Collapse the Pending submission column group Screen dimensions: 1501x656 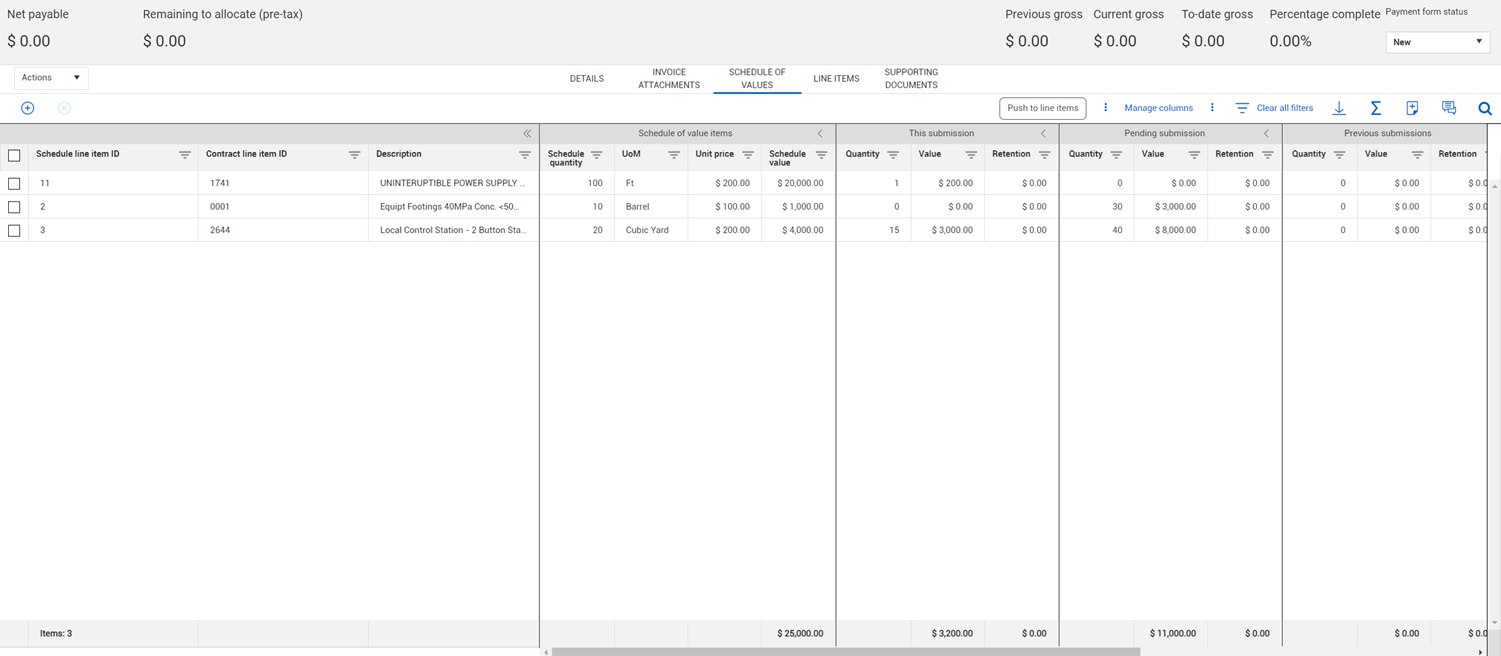click(1266, 133)
